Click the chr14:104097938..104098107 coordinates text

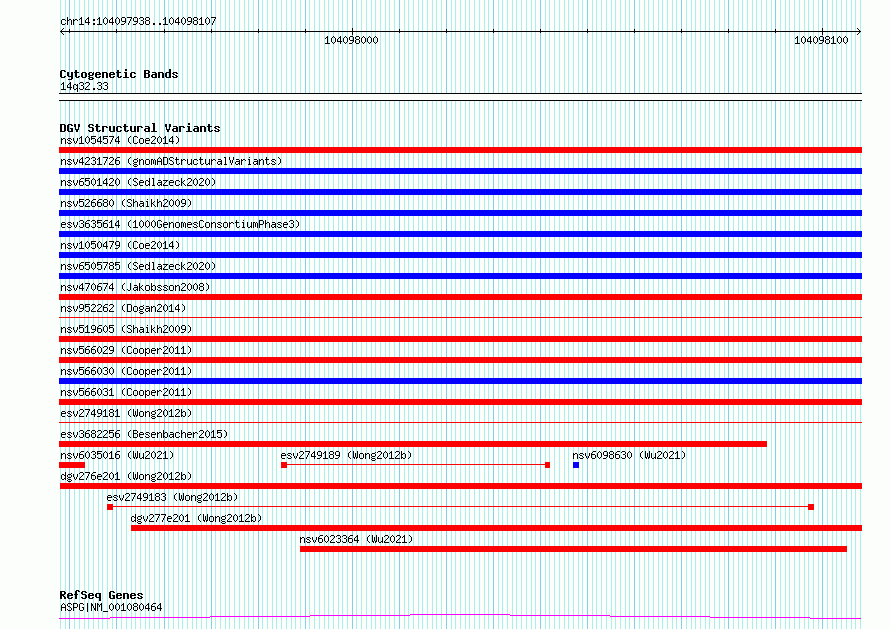pos(138,22)
